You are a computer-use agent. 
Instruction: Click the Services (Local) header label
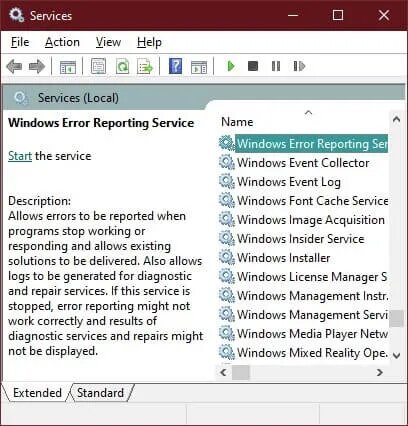(x=78, y=98)
